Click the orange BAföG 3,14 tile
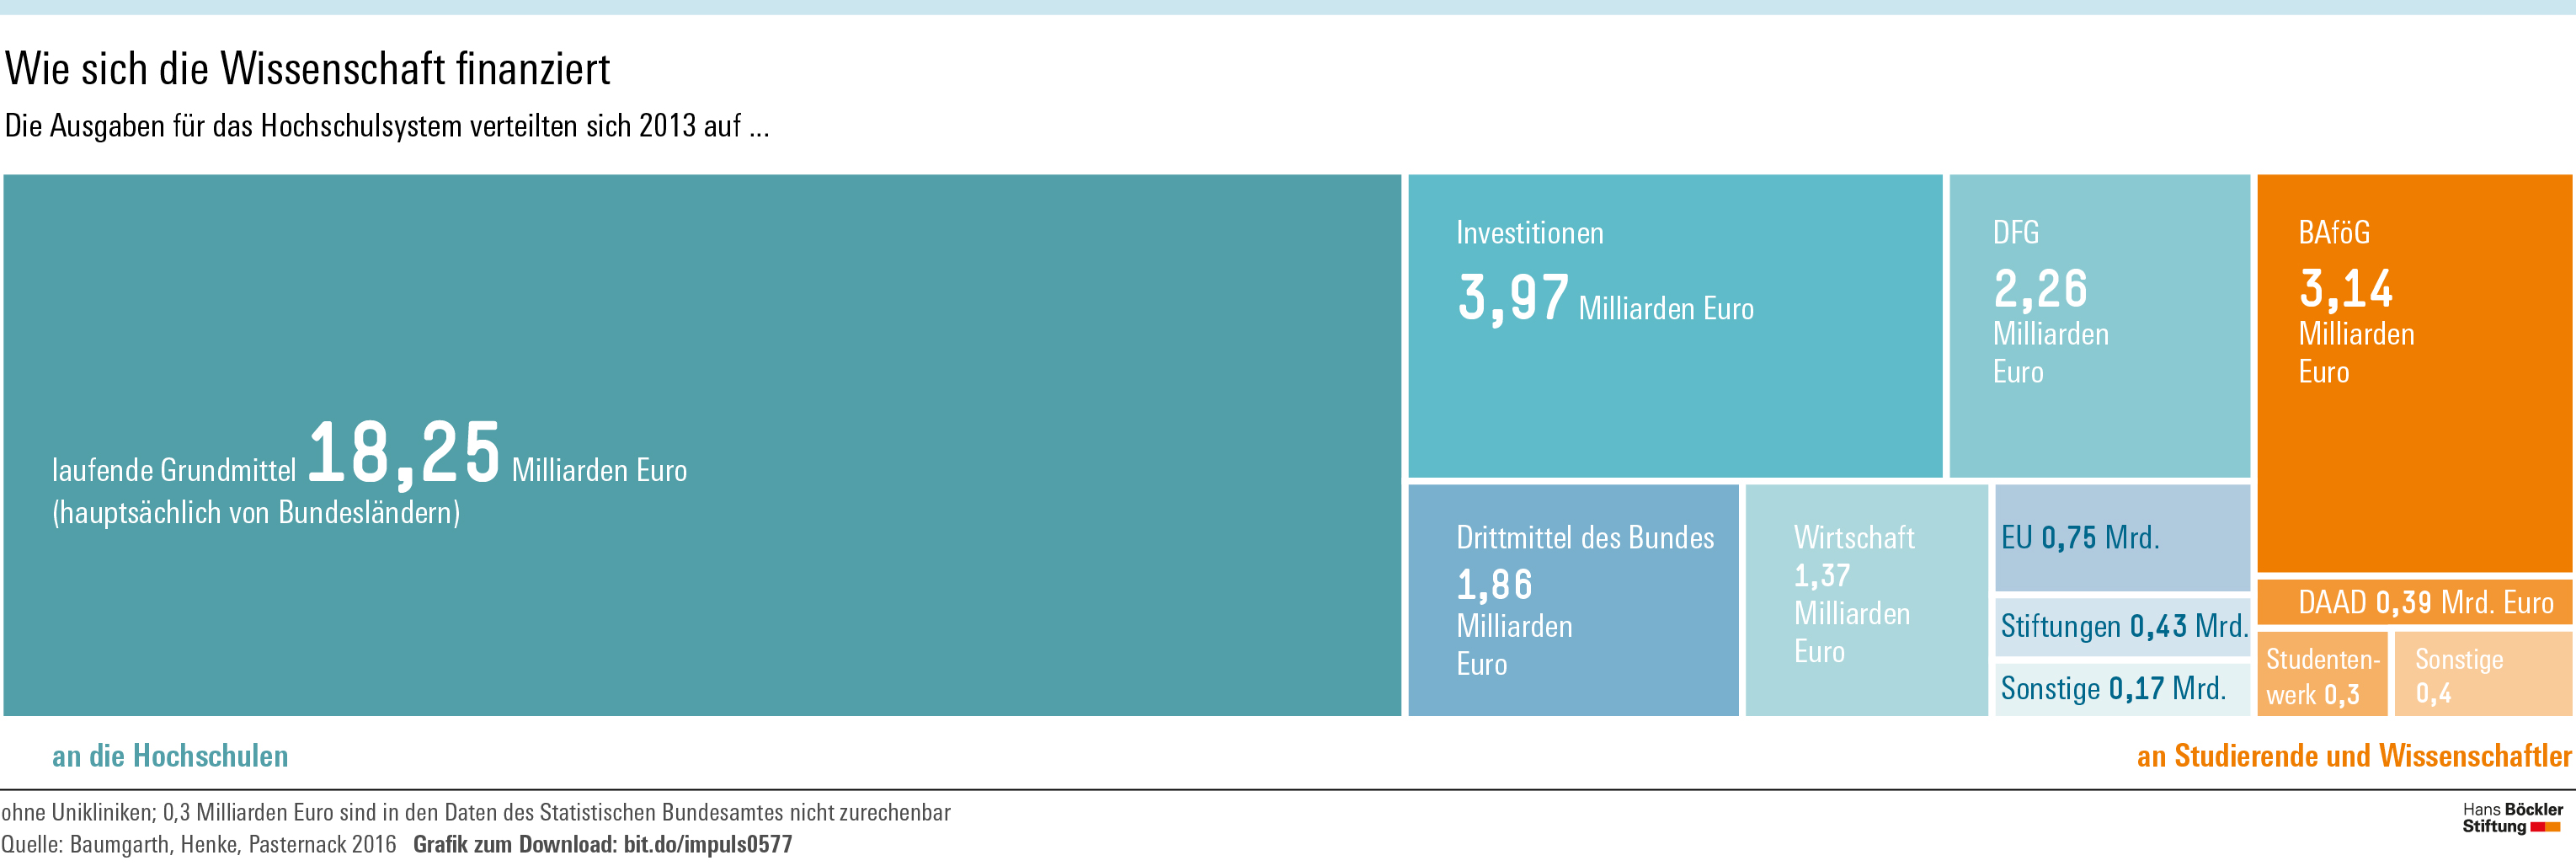 click(x=2413, y=372)
